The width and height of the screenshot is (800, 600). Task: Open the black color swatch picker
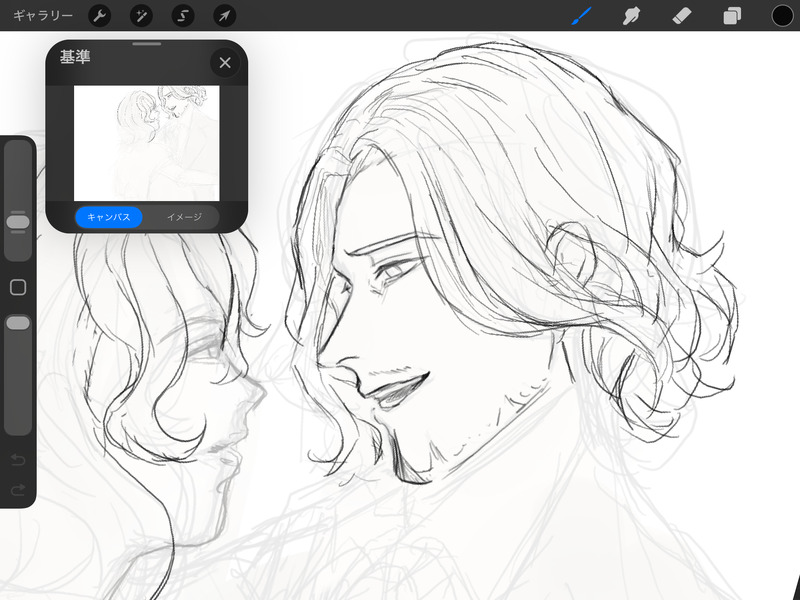click(x=782, y=16)
